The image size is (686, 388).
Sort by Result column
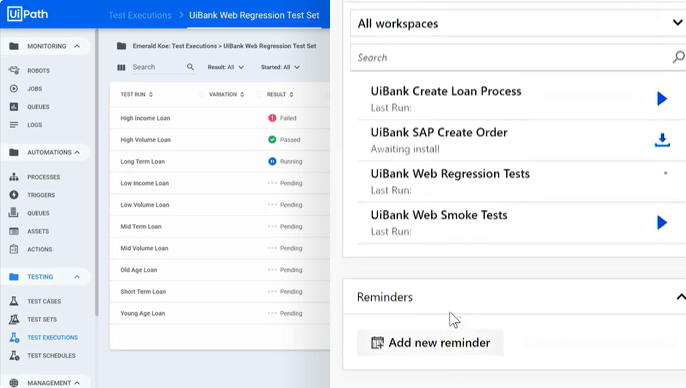280,94
